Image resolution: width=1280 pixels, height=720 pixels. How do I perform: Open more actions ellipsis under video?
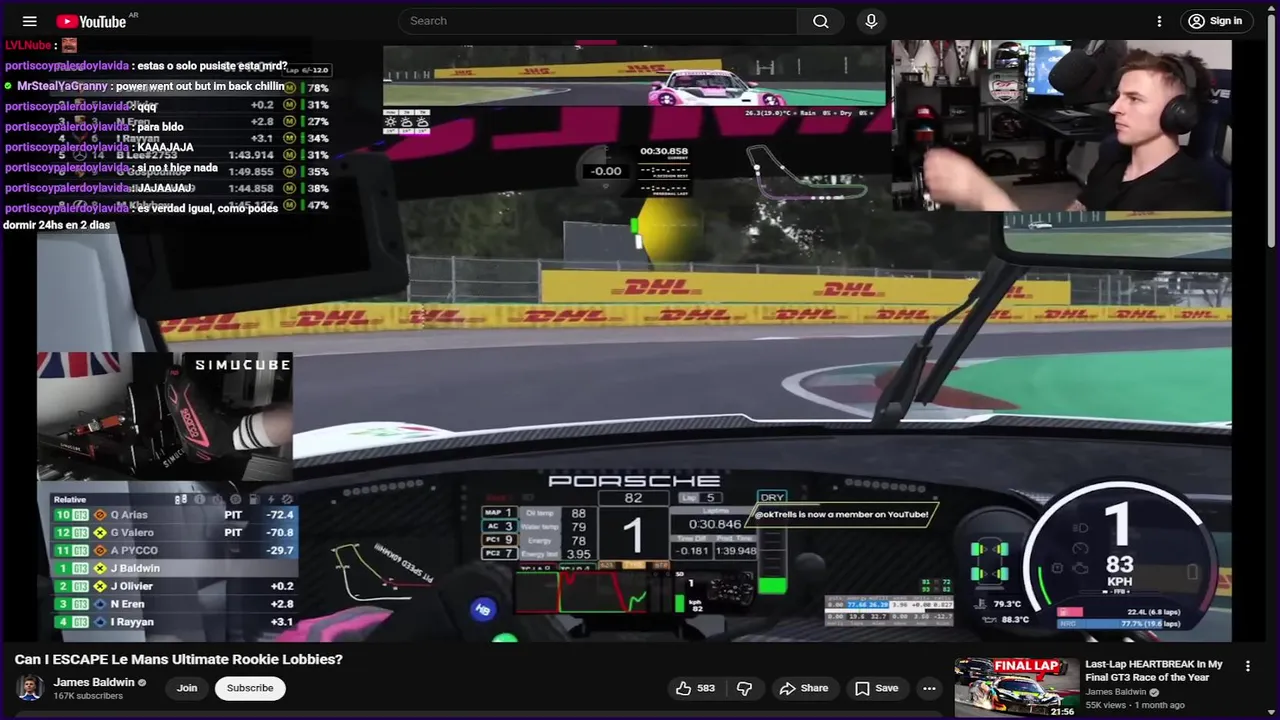click(x=929, y=688)
